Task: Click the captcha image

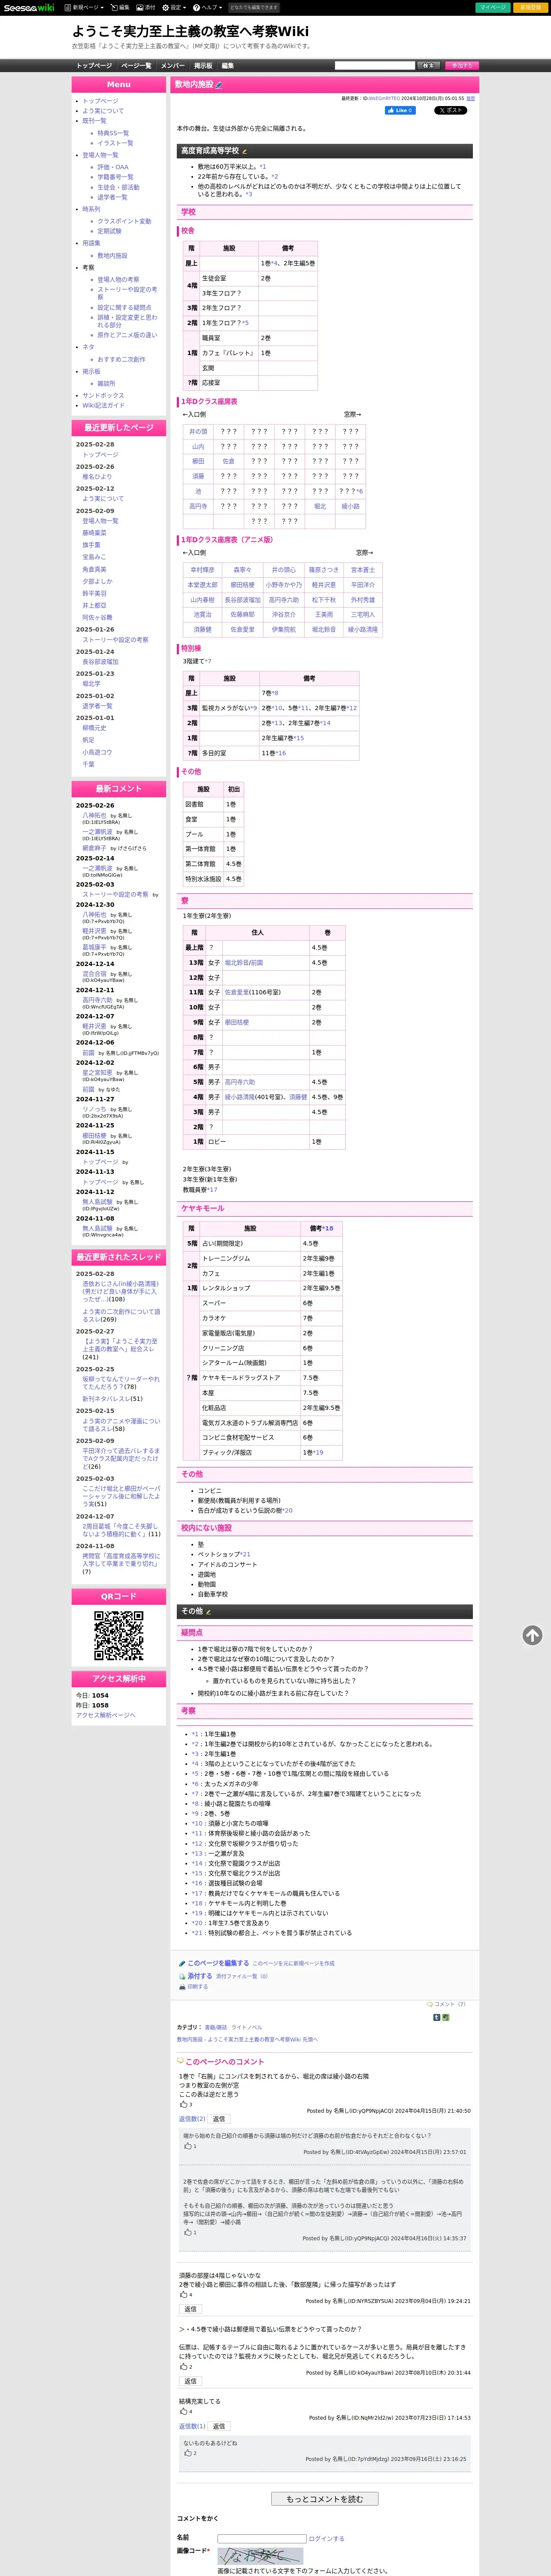Action: [260, 2555]
